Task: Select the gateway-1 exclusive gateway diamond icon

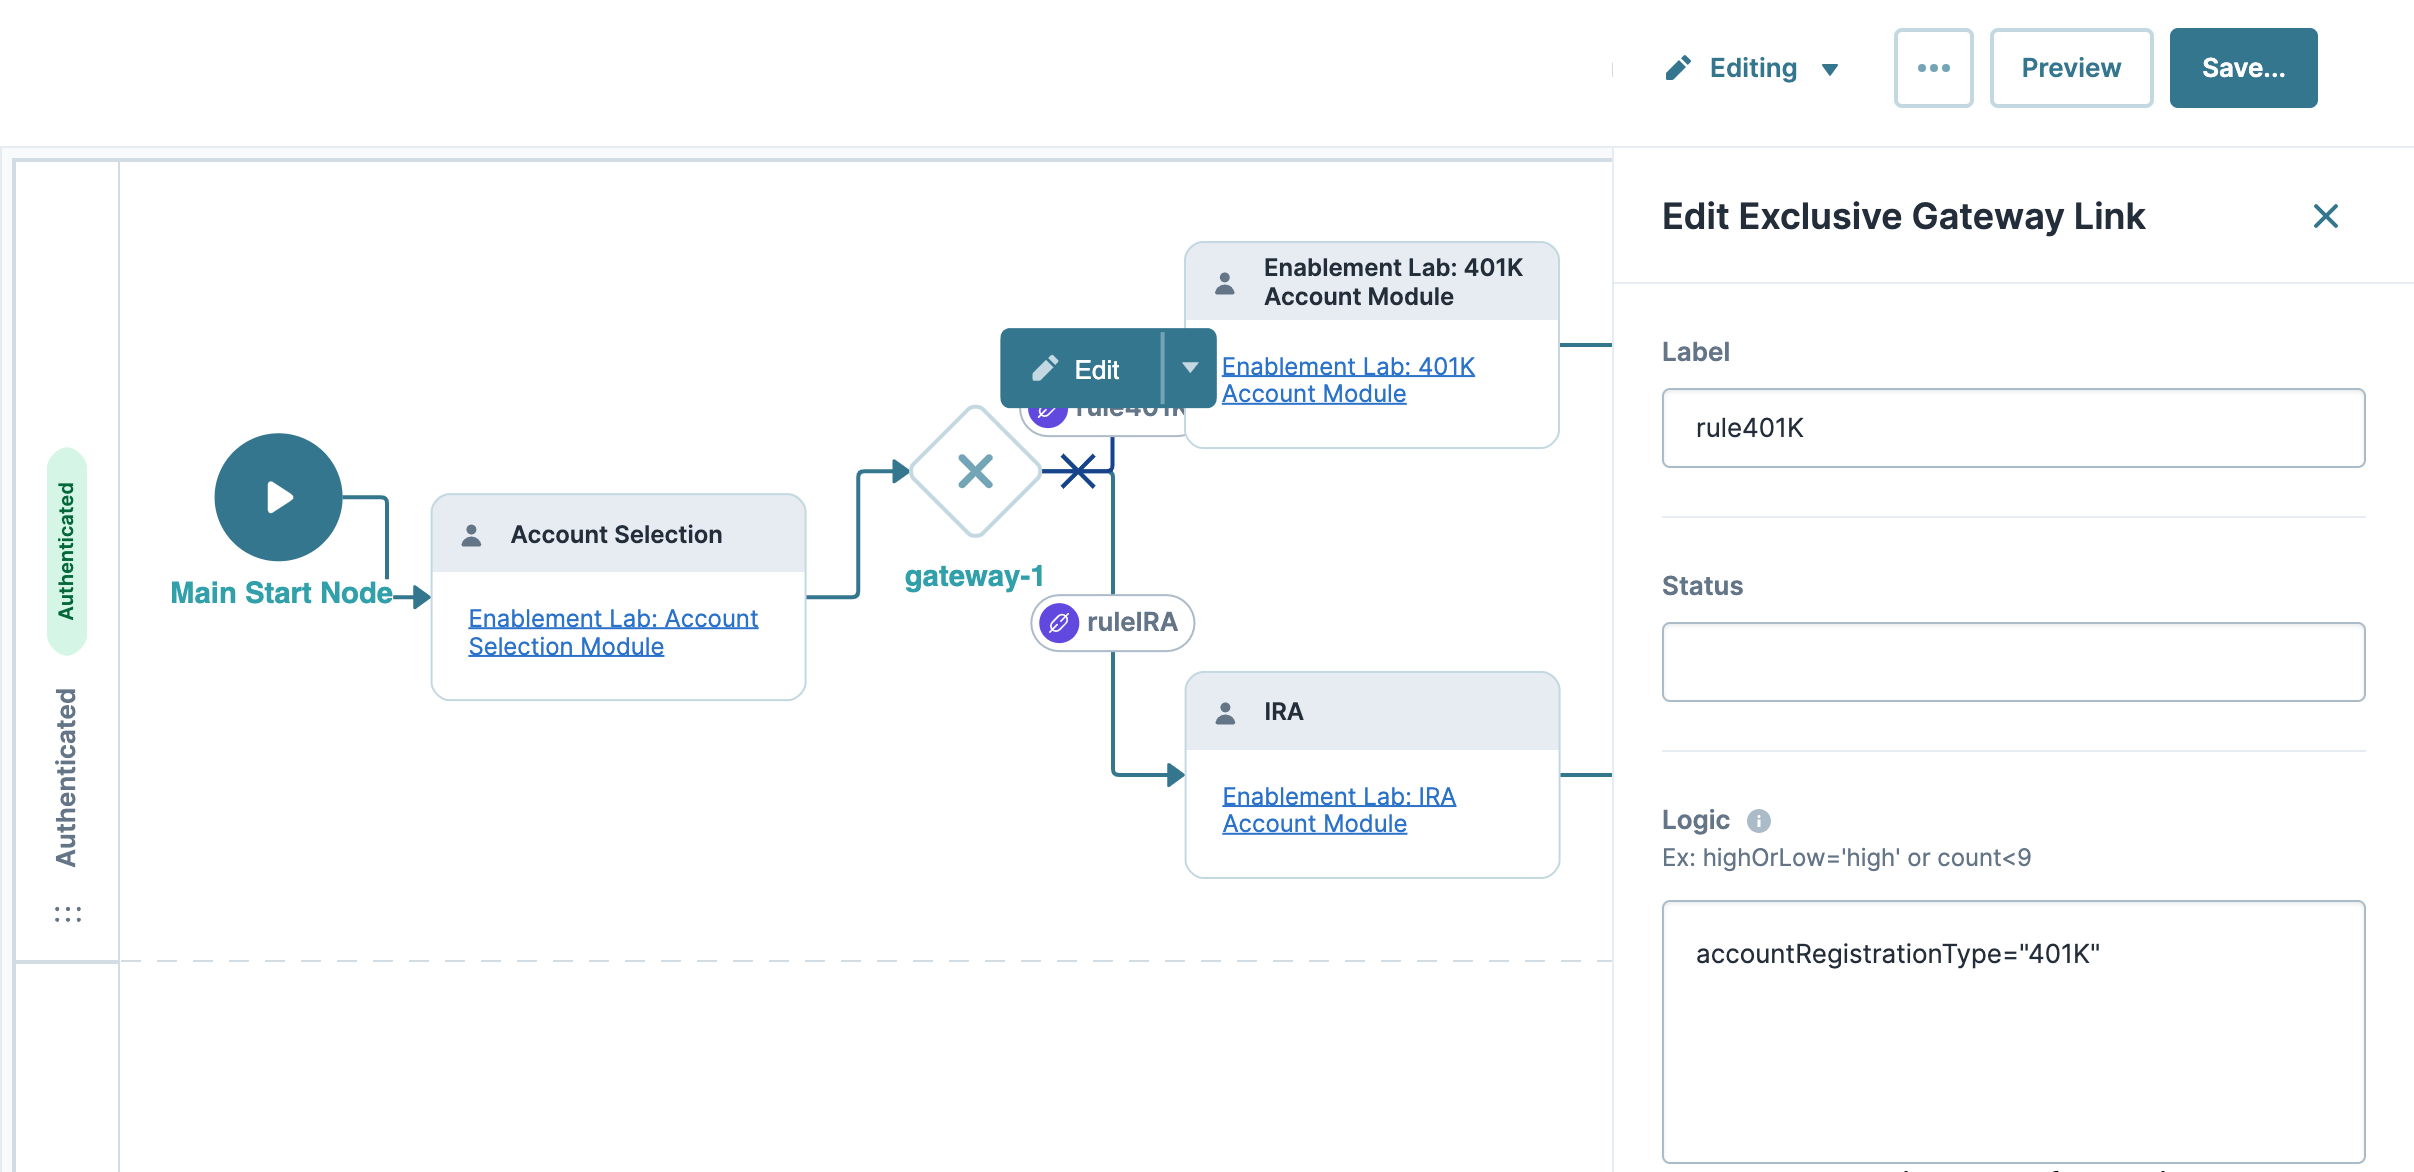Action: click(973, 470)
